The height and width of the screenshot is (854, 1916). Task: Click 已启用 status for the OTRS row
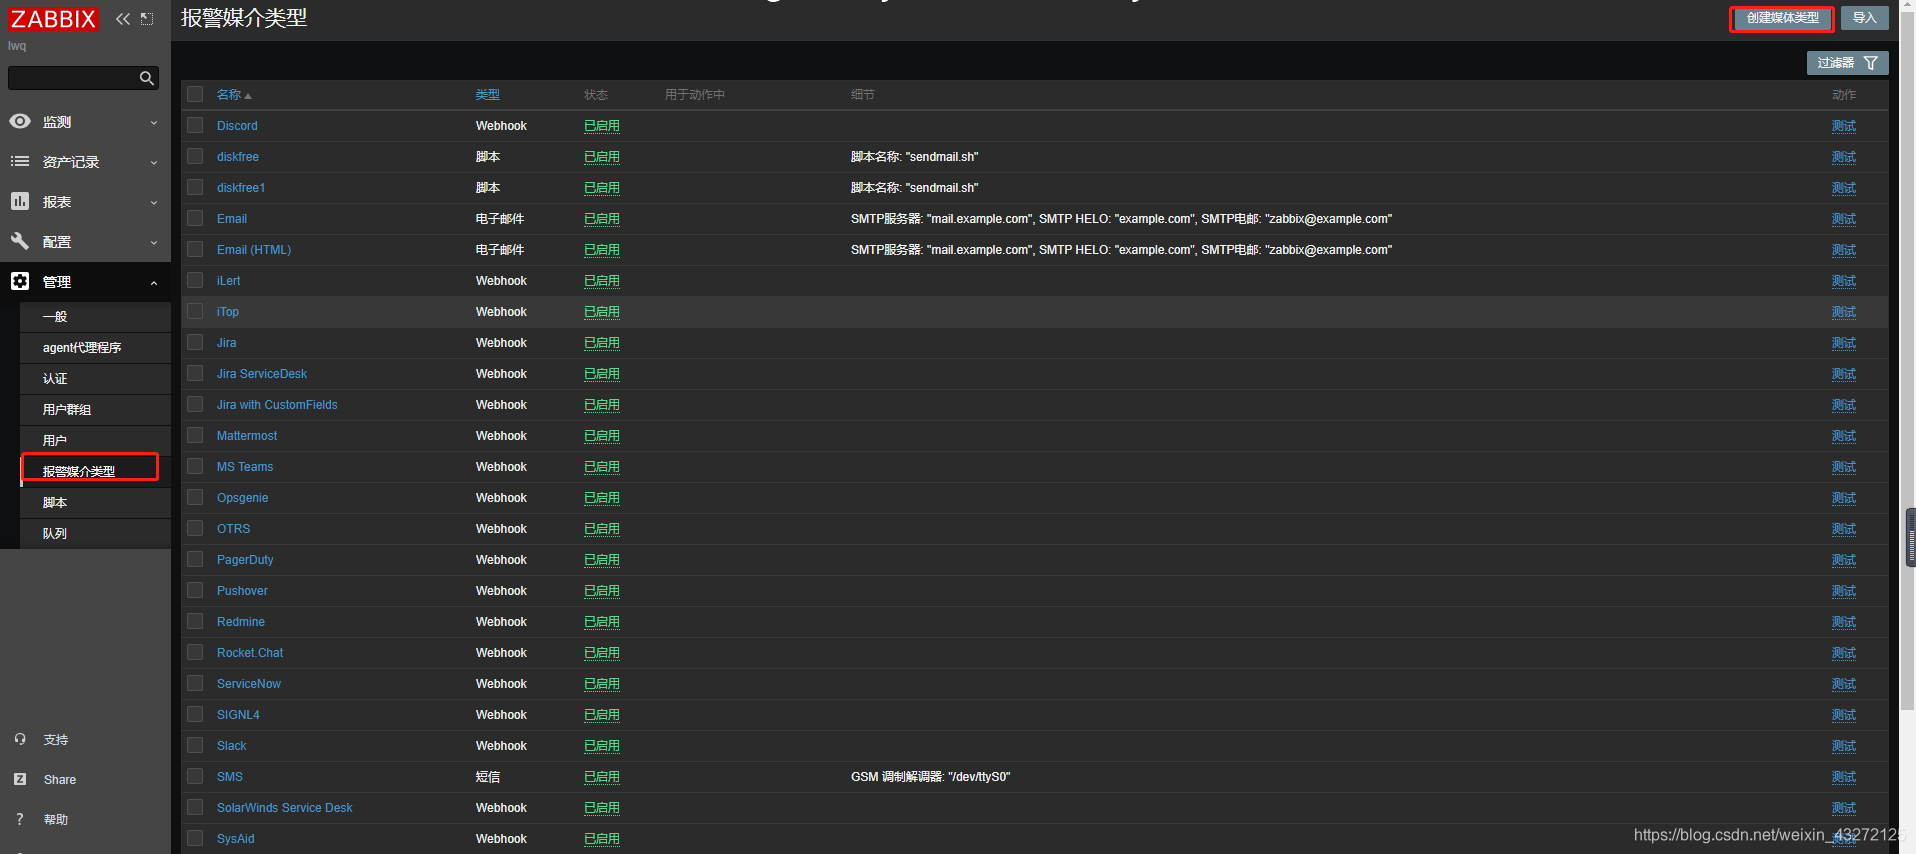(602, 529)
